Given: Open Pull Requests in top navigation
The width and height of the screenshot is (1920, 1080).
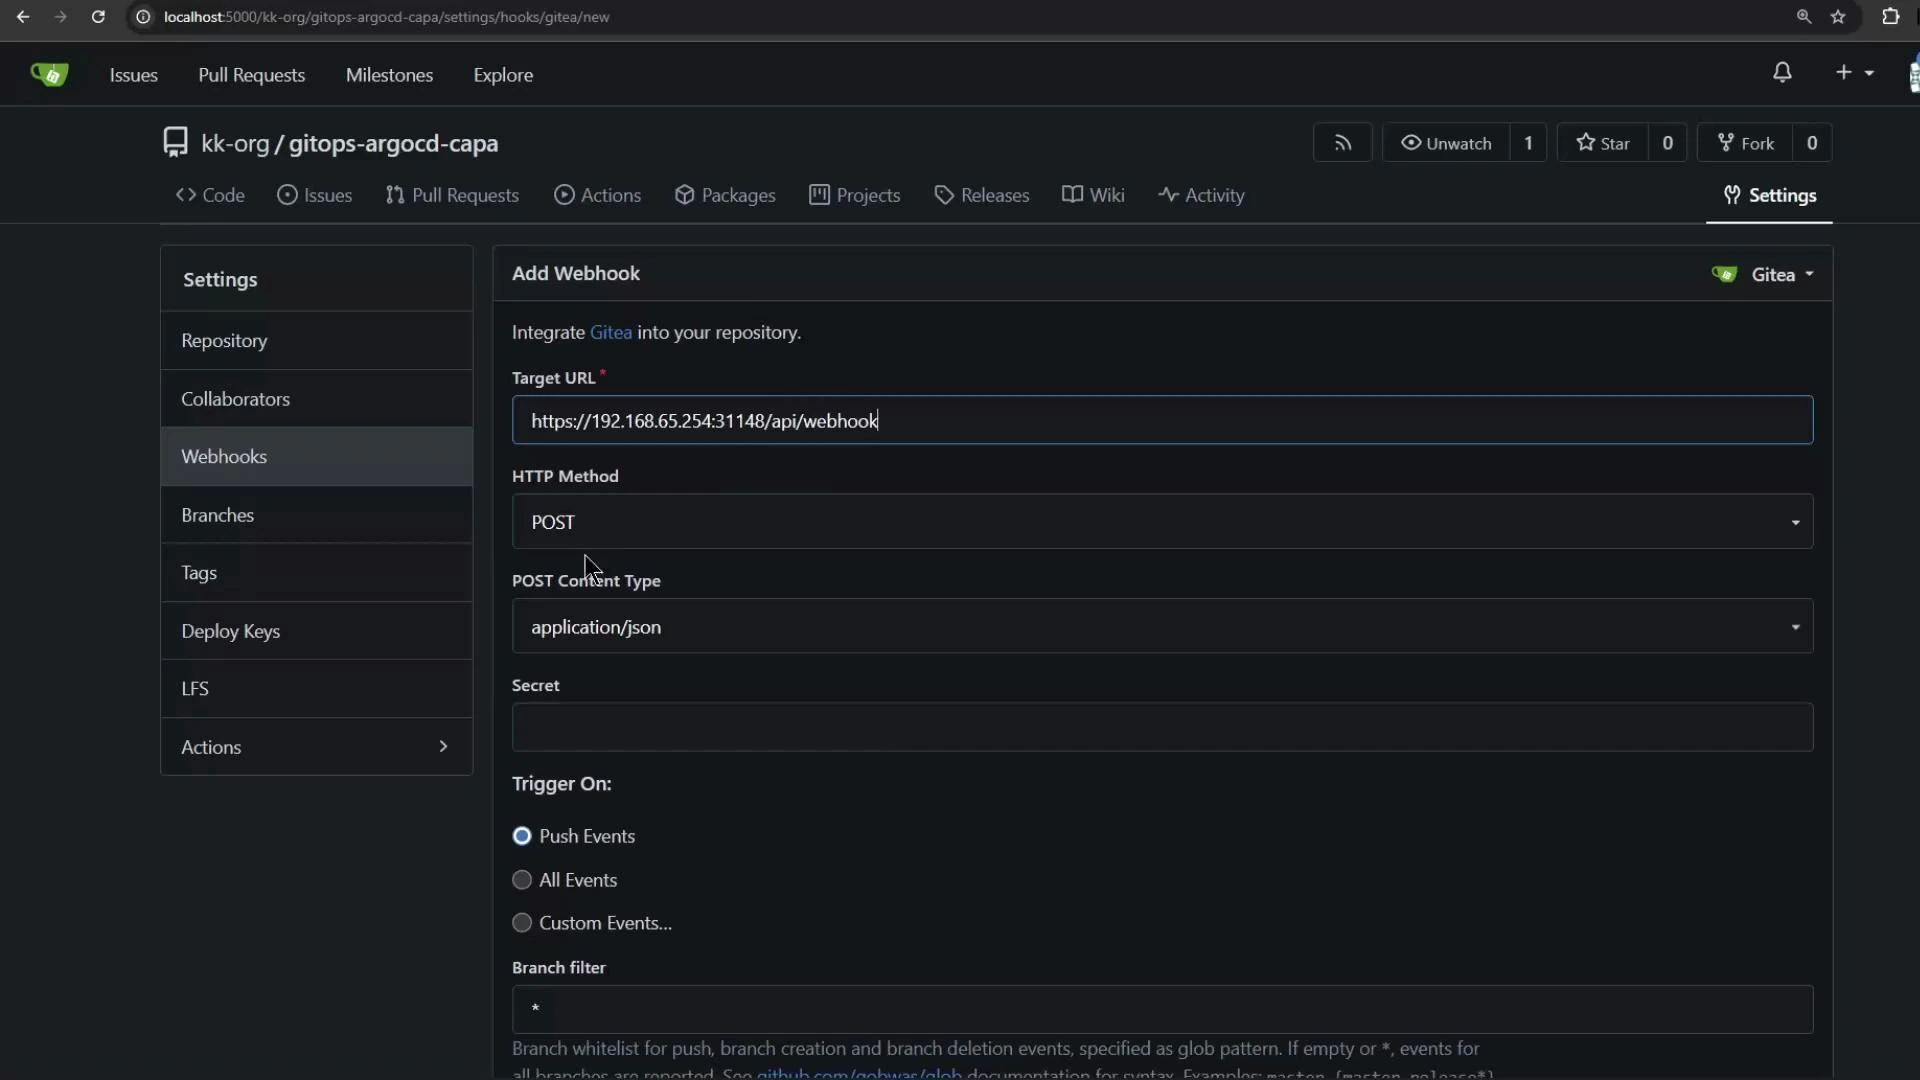Looking at the screenshot, I should coord(251,74).
